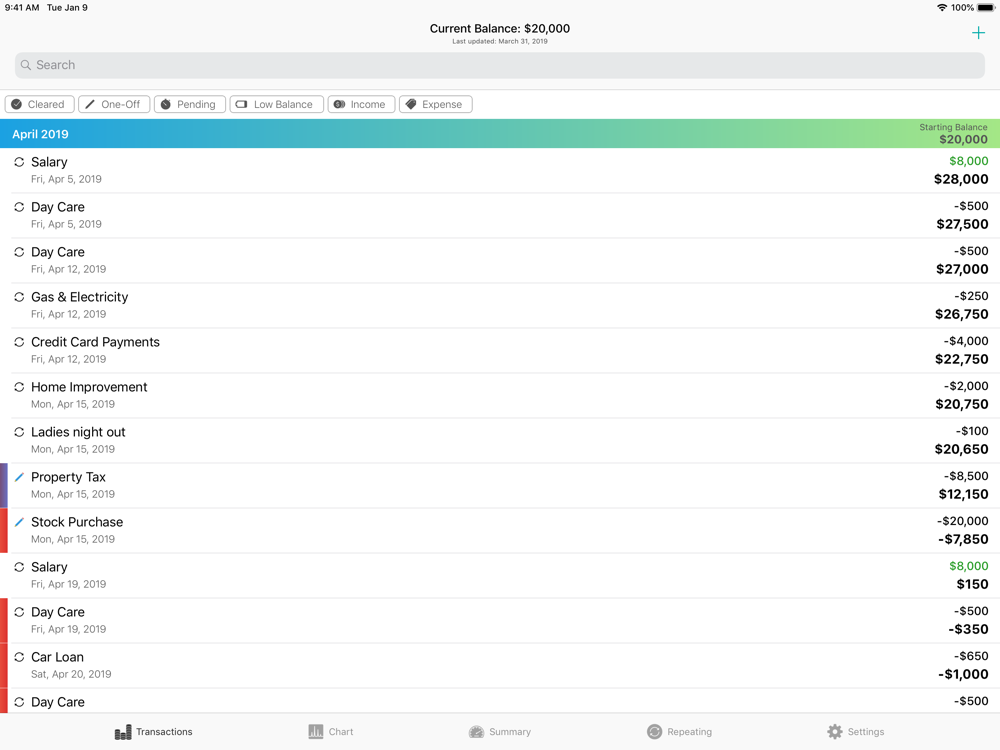This screenshot has width=1000, height=750.
Task: Click repeating icon beside Day Care Apr 5
Action: click(19, 207)
